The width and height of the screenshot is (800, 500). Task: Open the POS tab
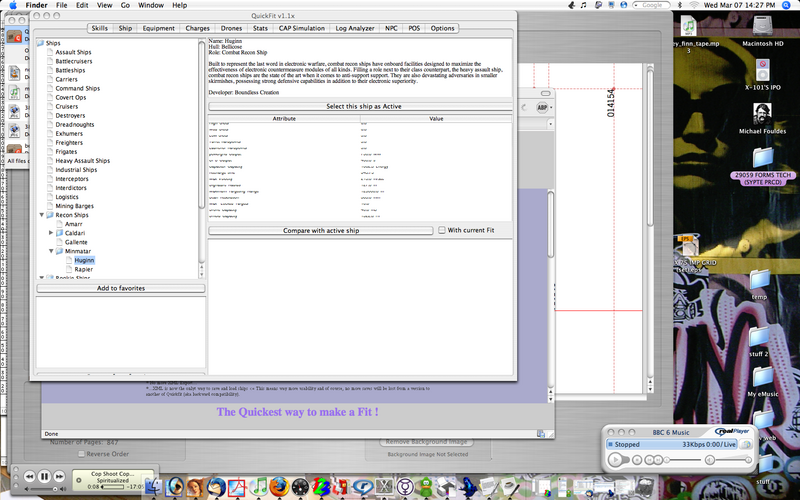414,28
